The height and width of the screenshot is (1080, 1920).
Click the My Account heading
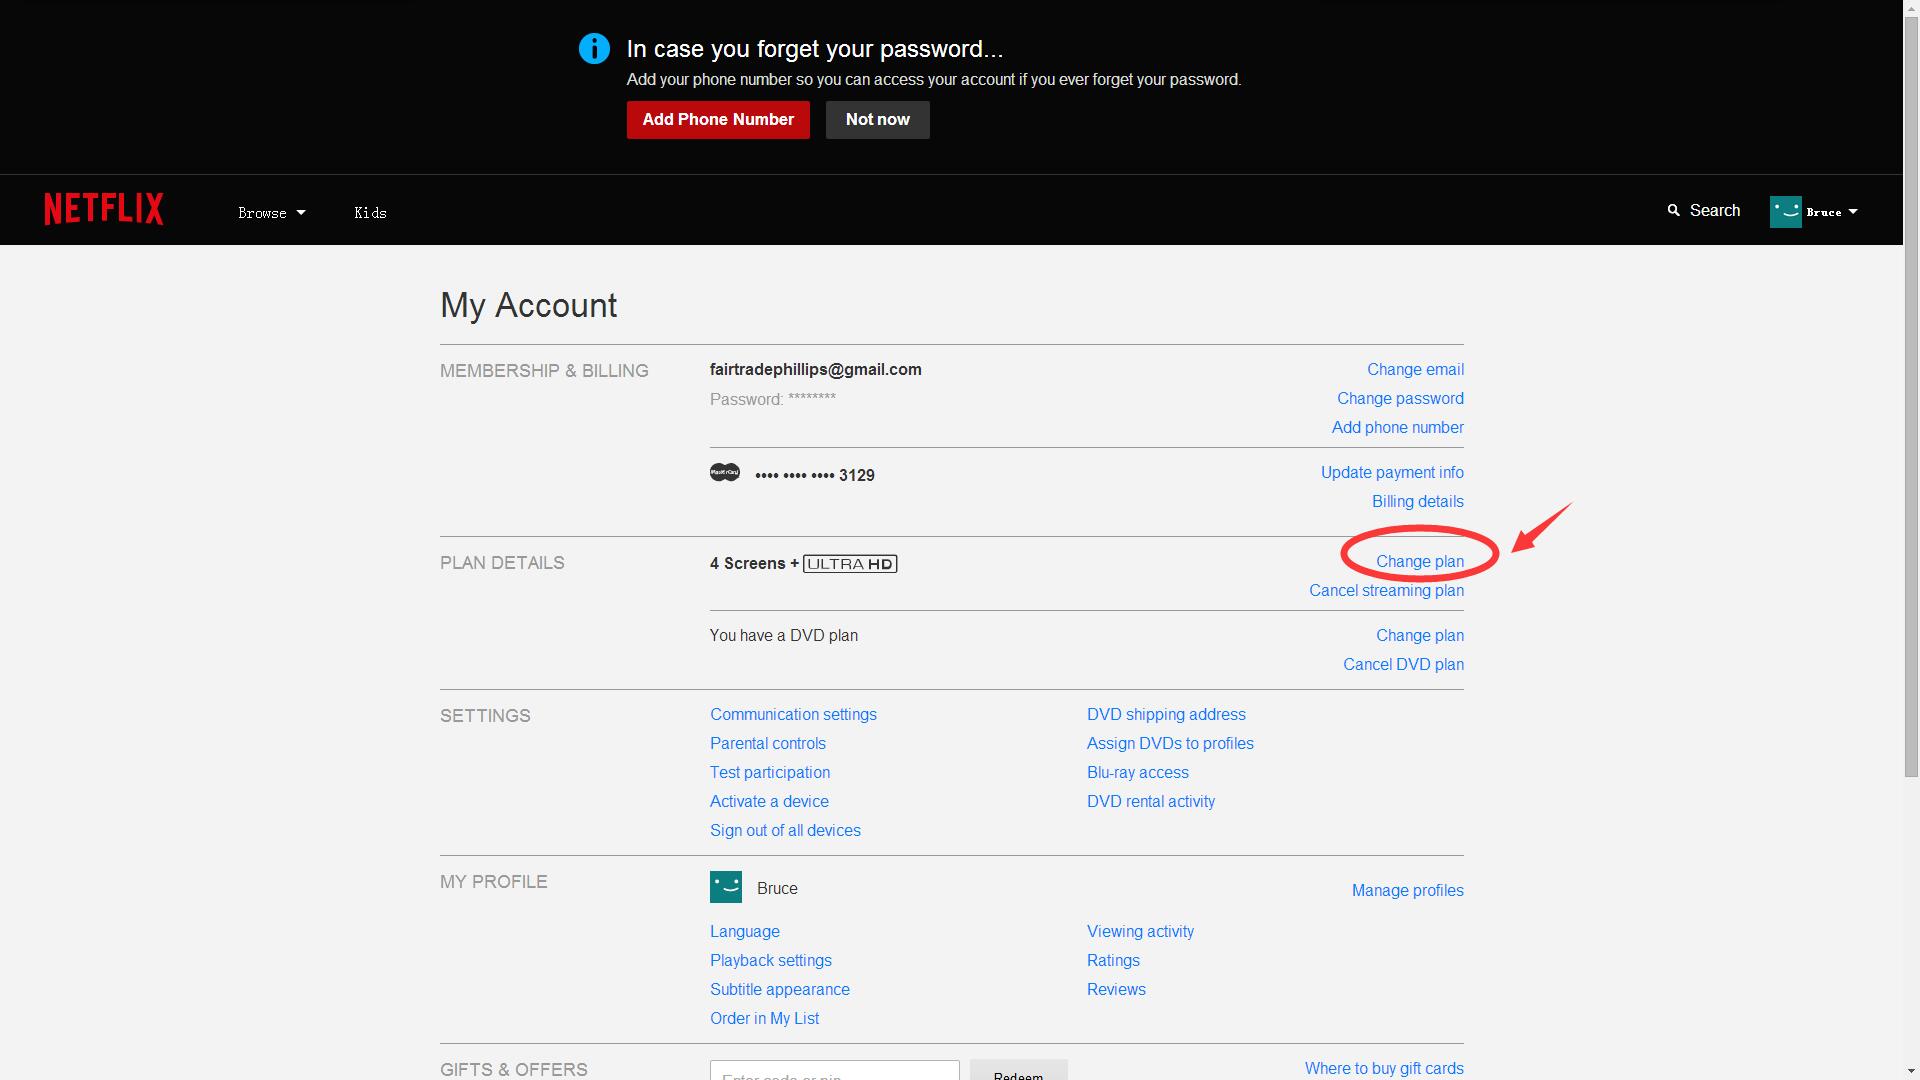(x=529, y=305)
